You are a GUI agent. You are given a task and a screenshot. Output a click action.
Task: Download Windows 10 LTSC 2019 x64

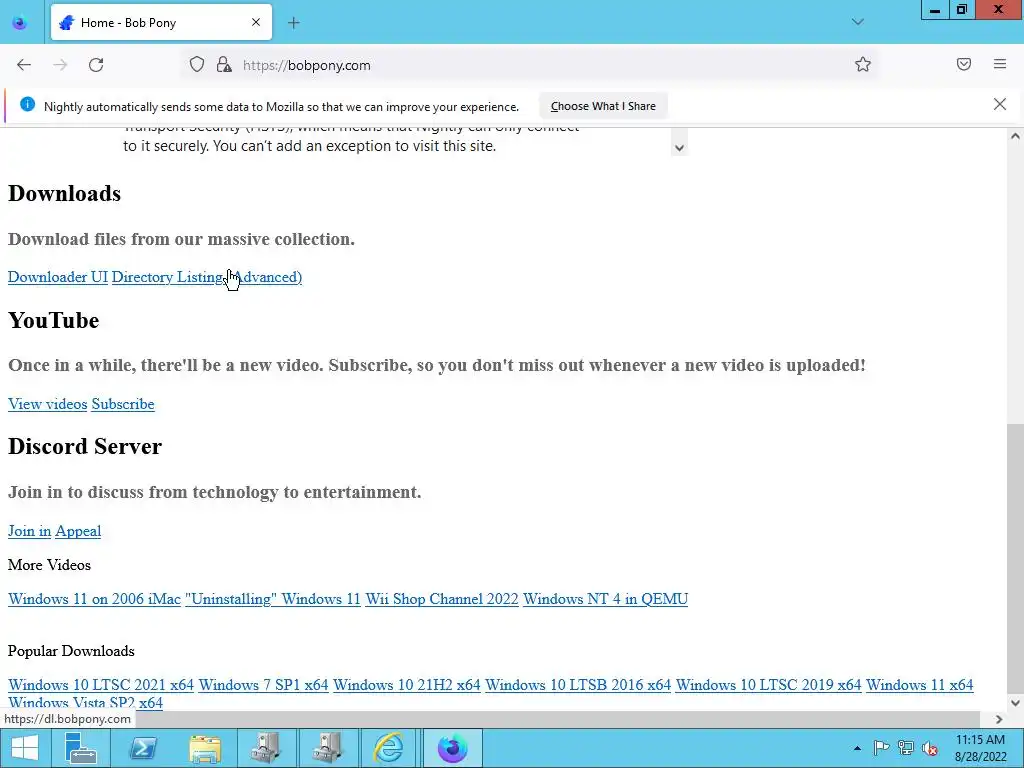(x=769, y=685)
